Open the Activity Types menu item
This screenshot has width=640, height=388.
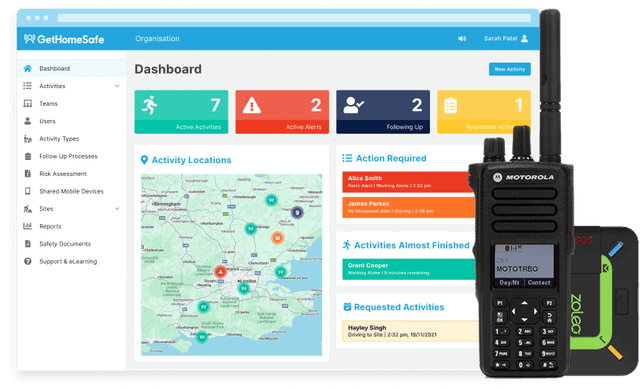(x=71, y=139)
